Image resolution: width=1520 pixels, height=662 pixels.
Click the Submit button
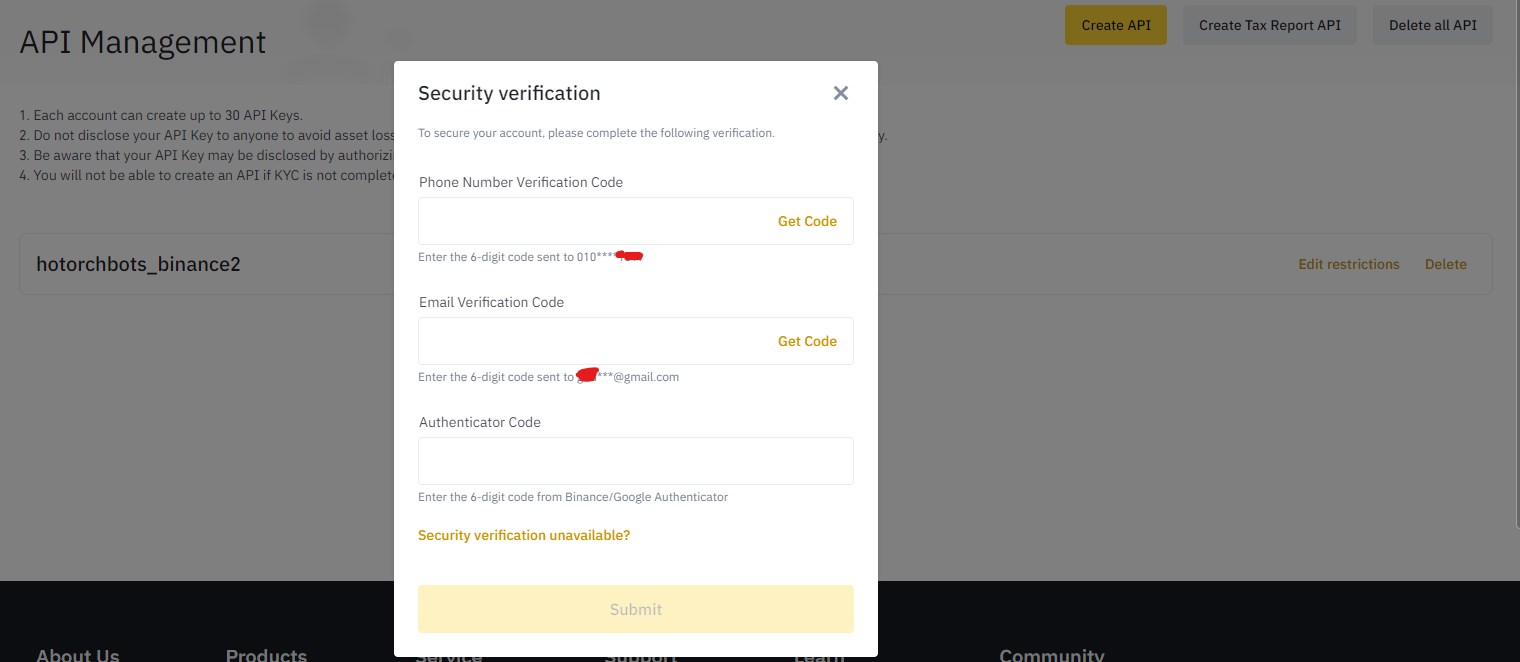[636, 609]
